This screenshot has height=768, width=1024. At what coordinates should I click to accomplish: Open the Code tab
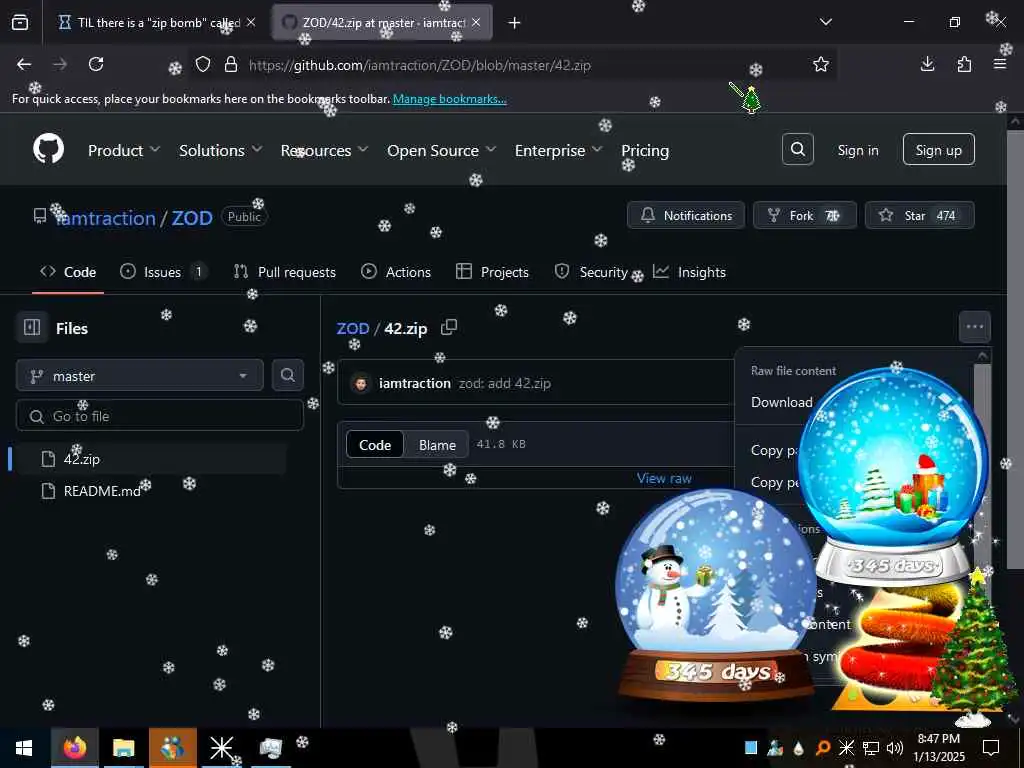click(x=68, y=272)
